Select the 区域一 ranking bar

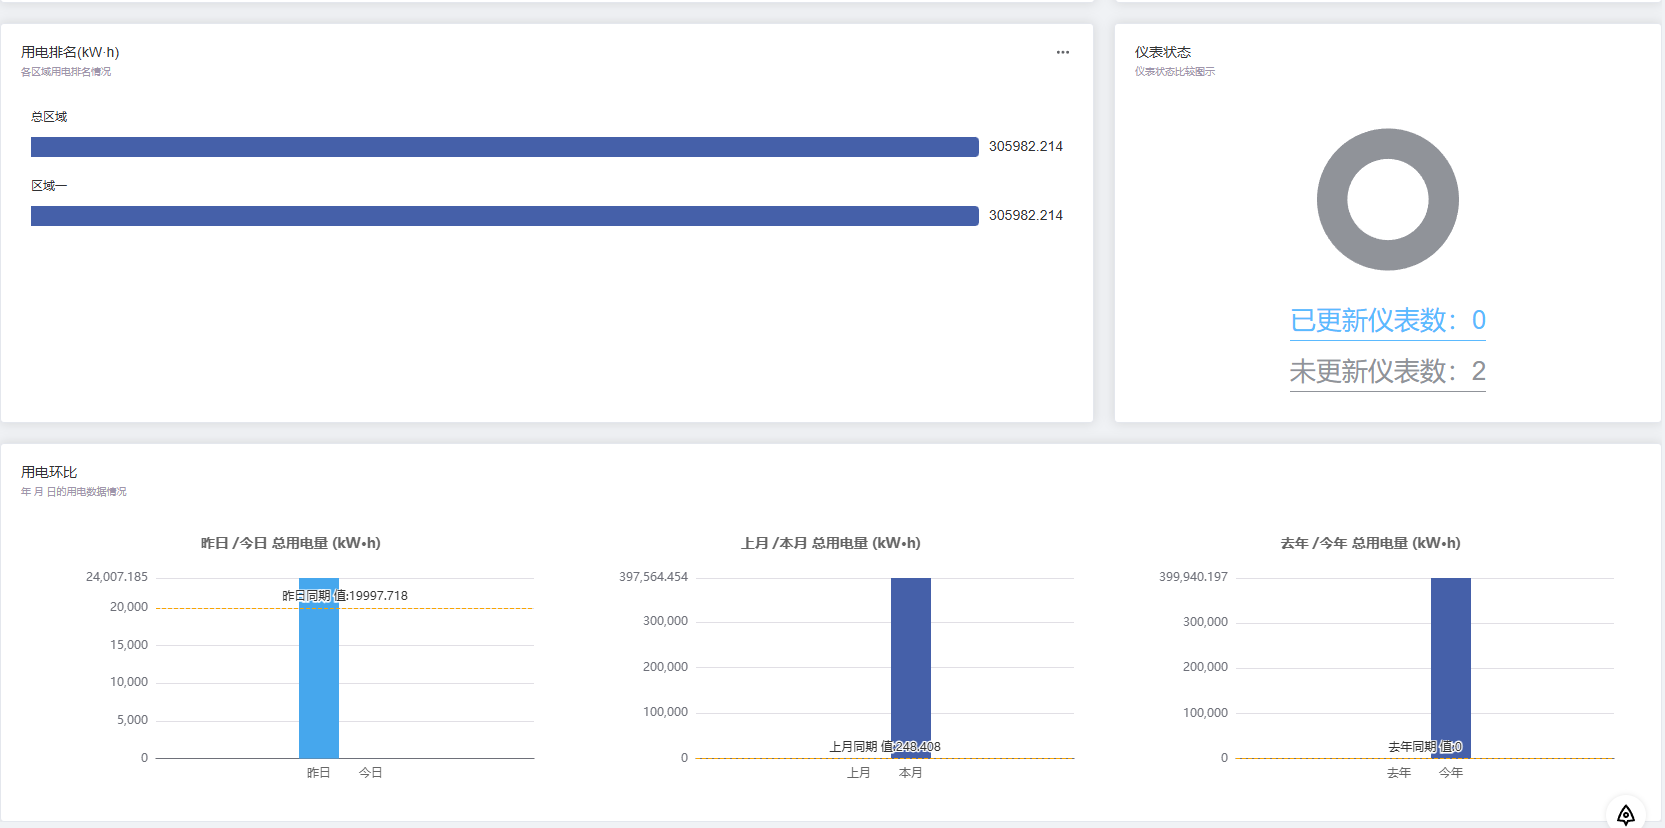pos(505,216)
